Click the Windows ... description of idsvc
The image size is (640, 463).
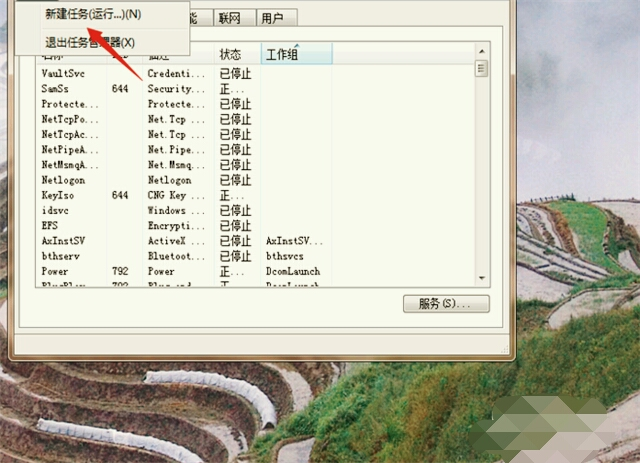pos(176,211)
